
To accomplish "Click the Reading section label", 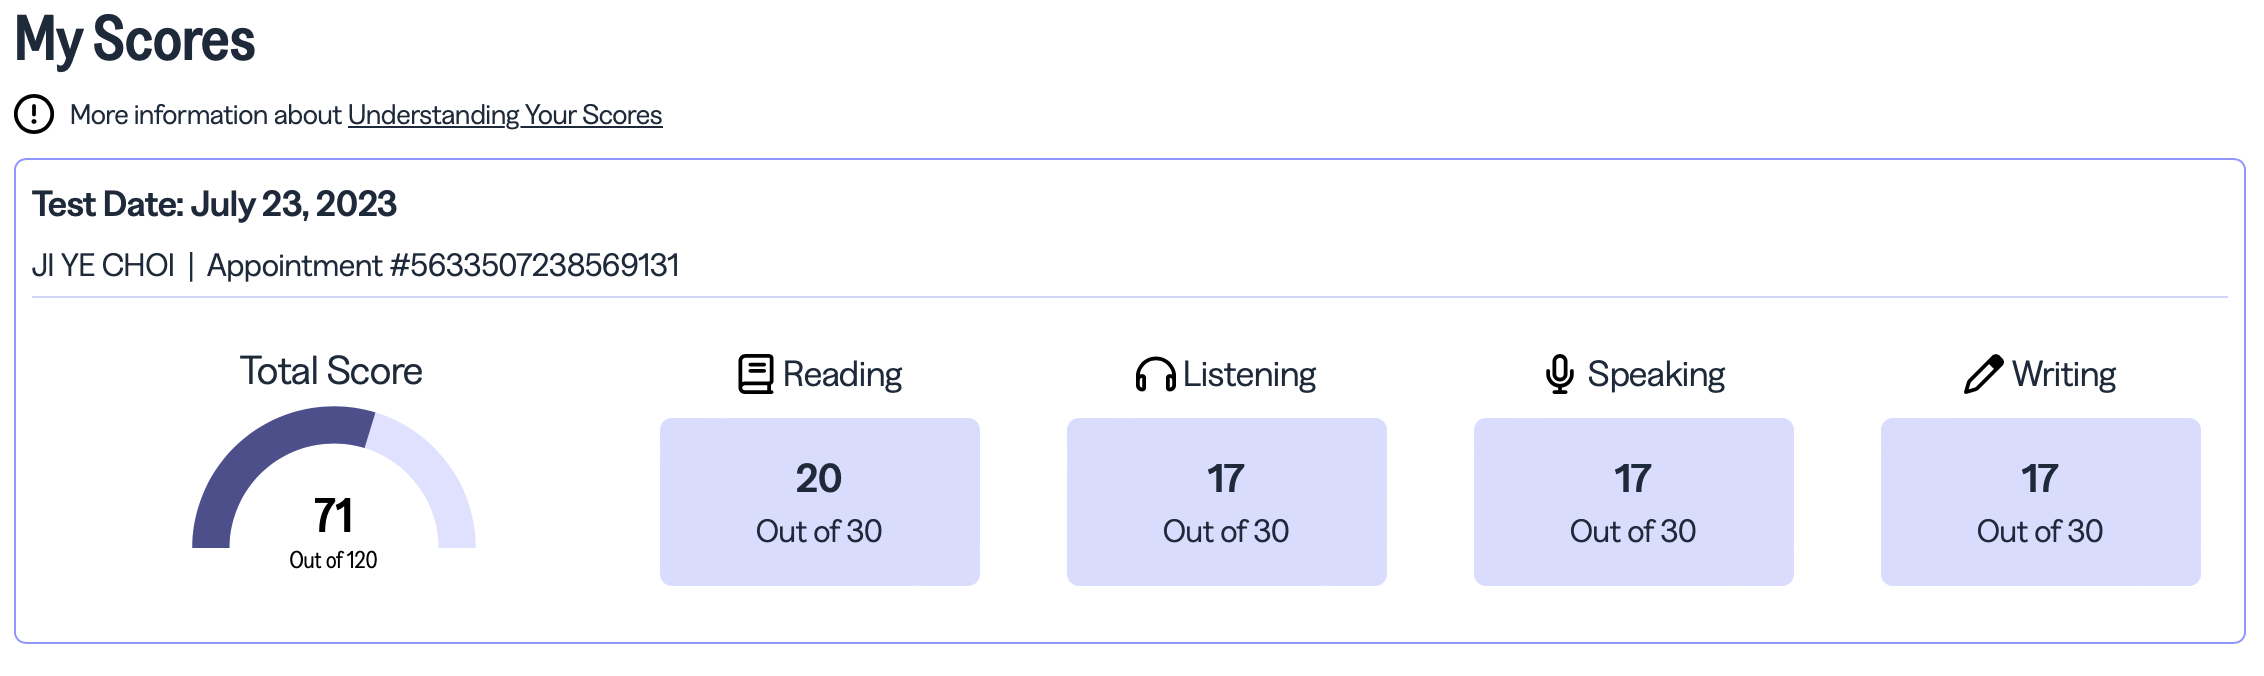I will (x=842, y=374).
